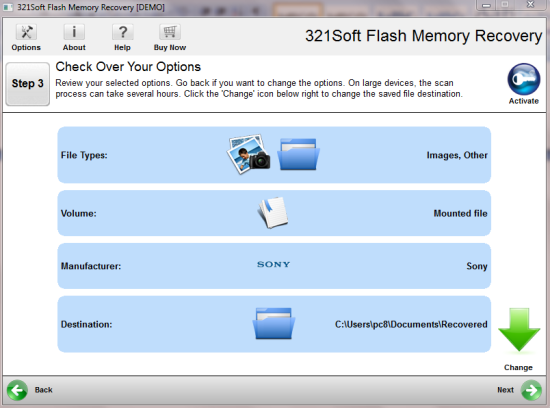The height and width of the screenshot is (408, 550).
Task: Click the Other folder icon in File Types
Action: [299, 154]
